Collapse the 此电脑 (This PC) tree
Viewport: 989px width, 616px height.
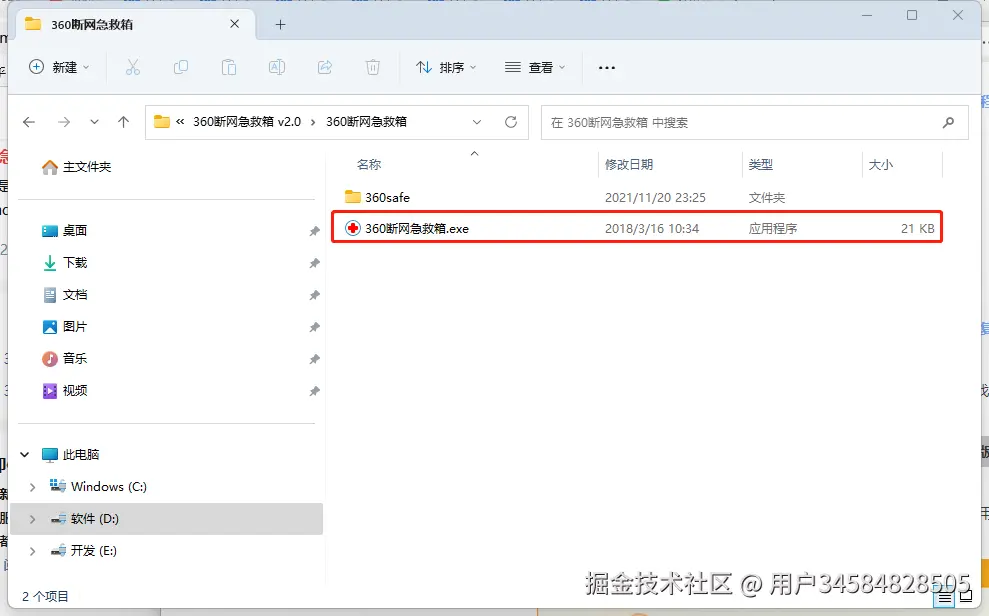pyautogui.click(x=25, y=455)
